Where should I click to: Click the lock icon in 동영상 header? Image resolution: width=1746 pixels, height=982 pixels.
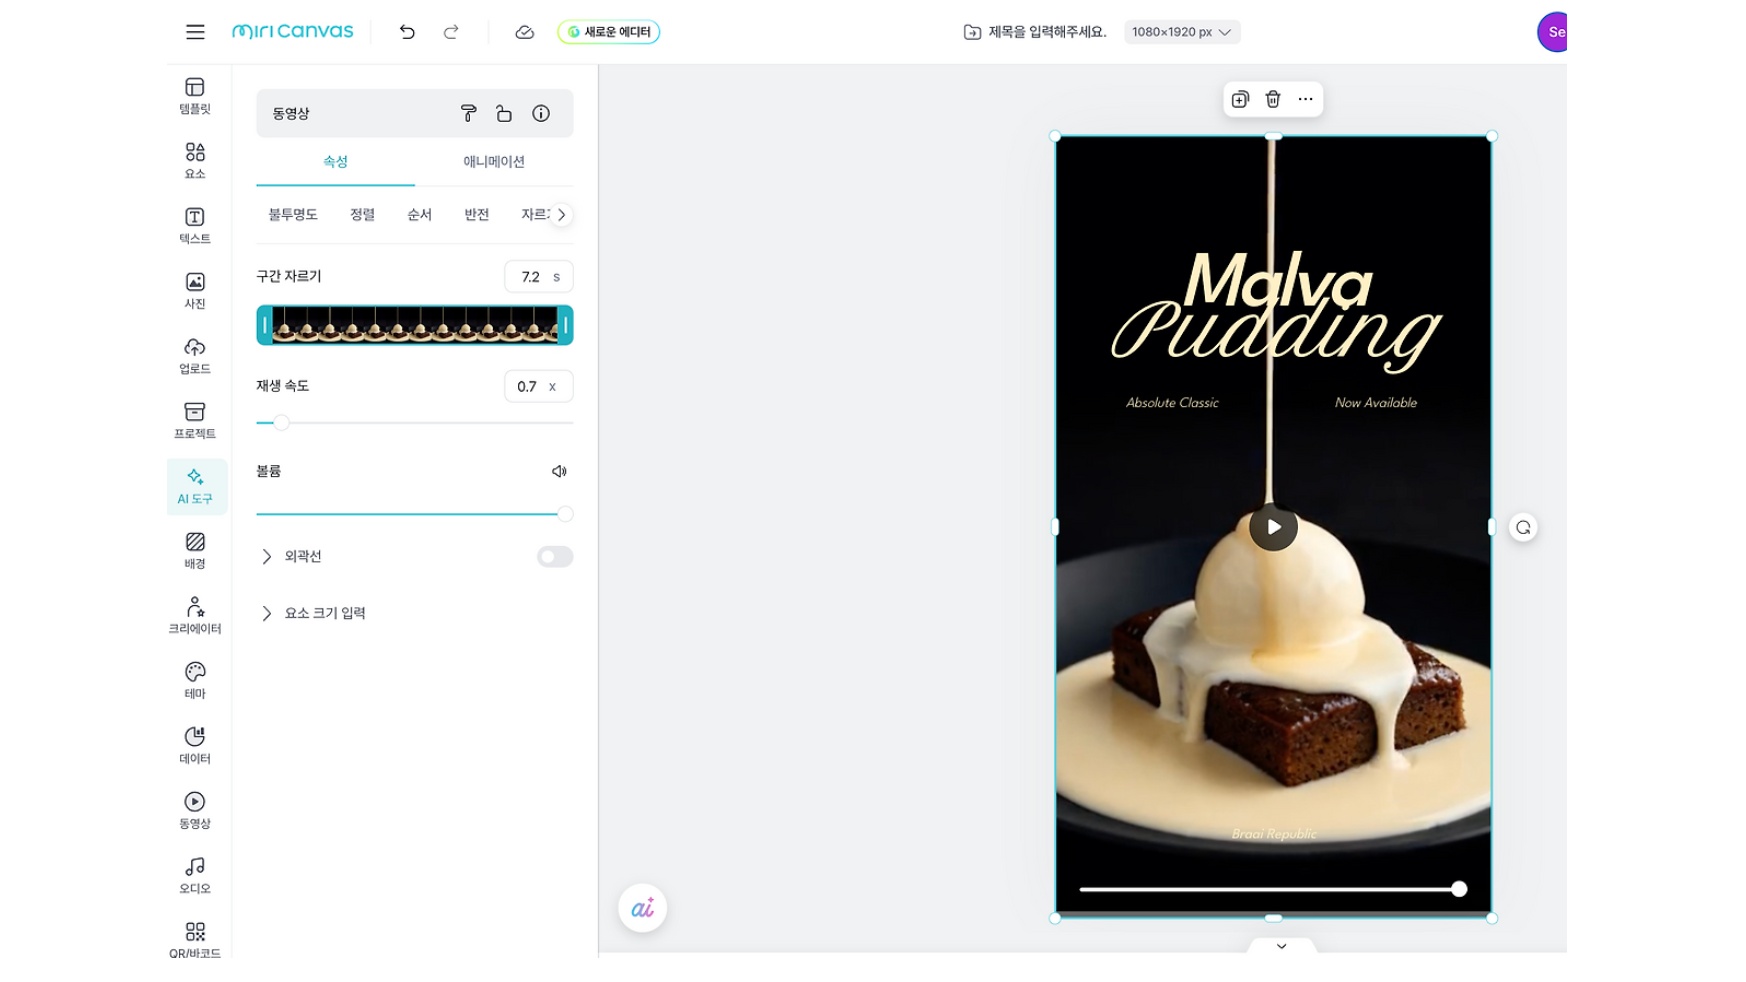(504, 113)
